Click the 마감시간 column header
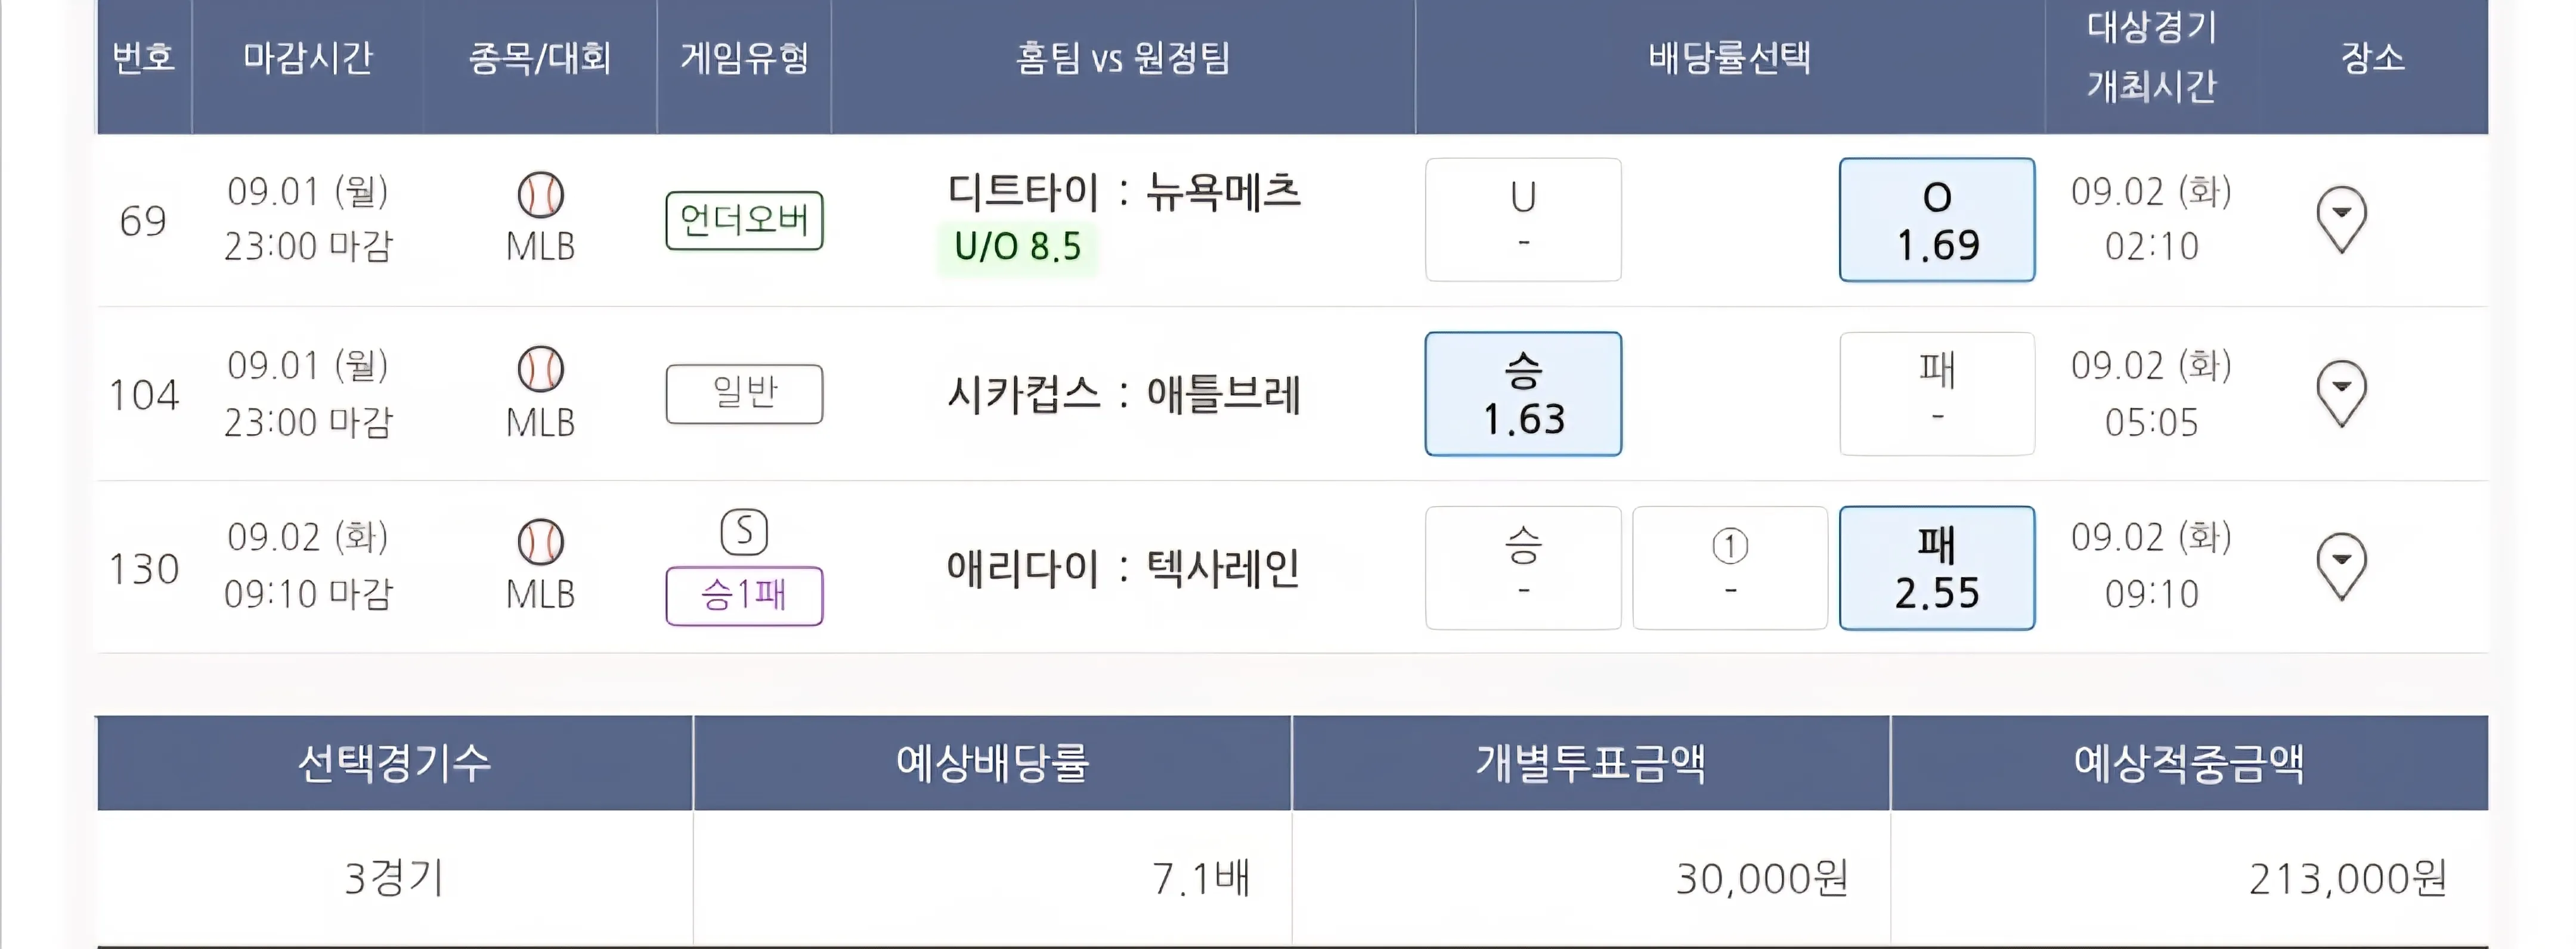Viewport: 2576px width, 949px height. tap(307, 58)
